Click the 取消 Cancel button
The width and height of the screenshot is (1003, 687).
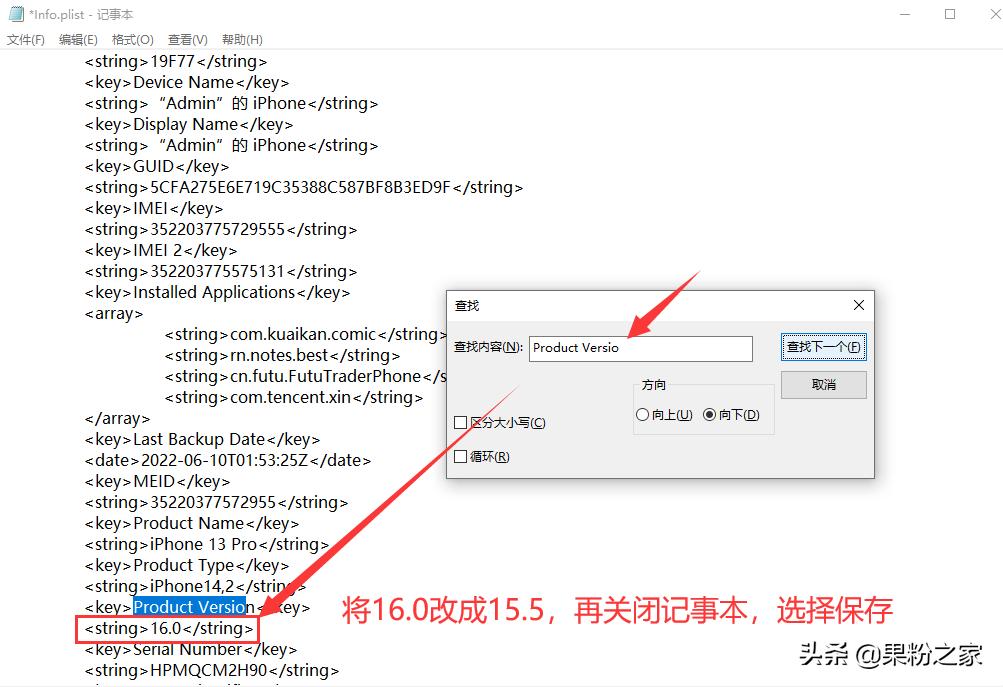click(x=822, y=385)
